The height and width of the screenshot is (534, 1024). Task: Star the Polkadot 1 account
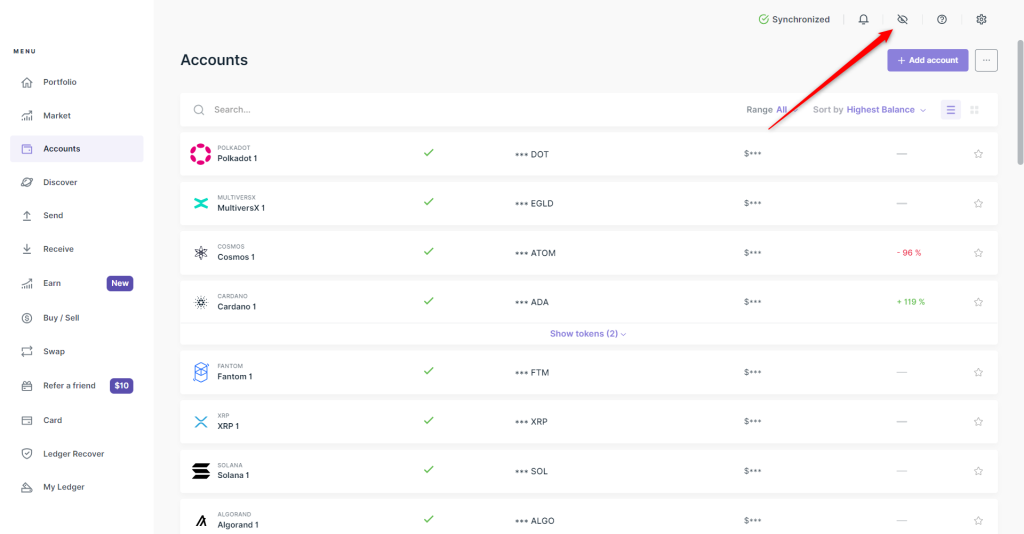tap(978, 154)
